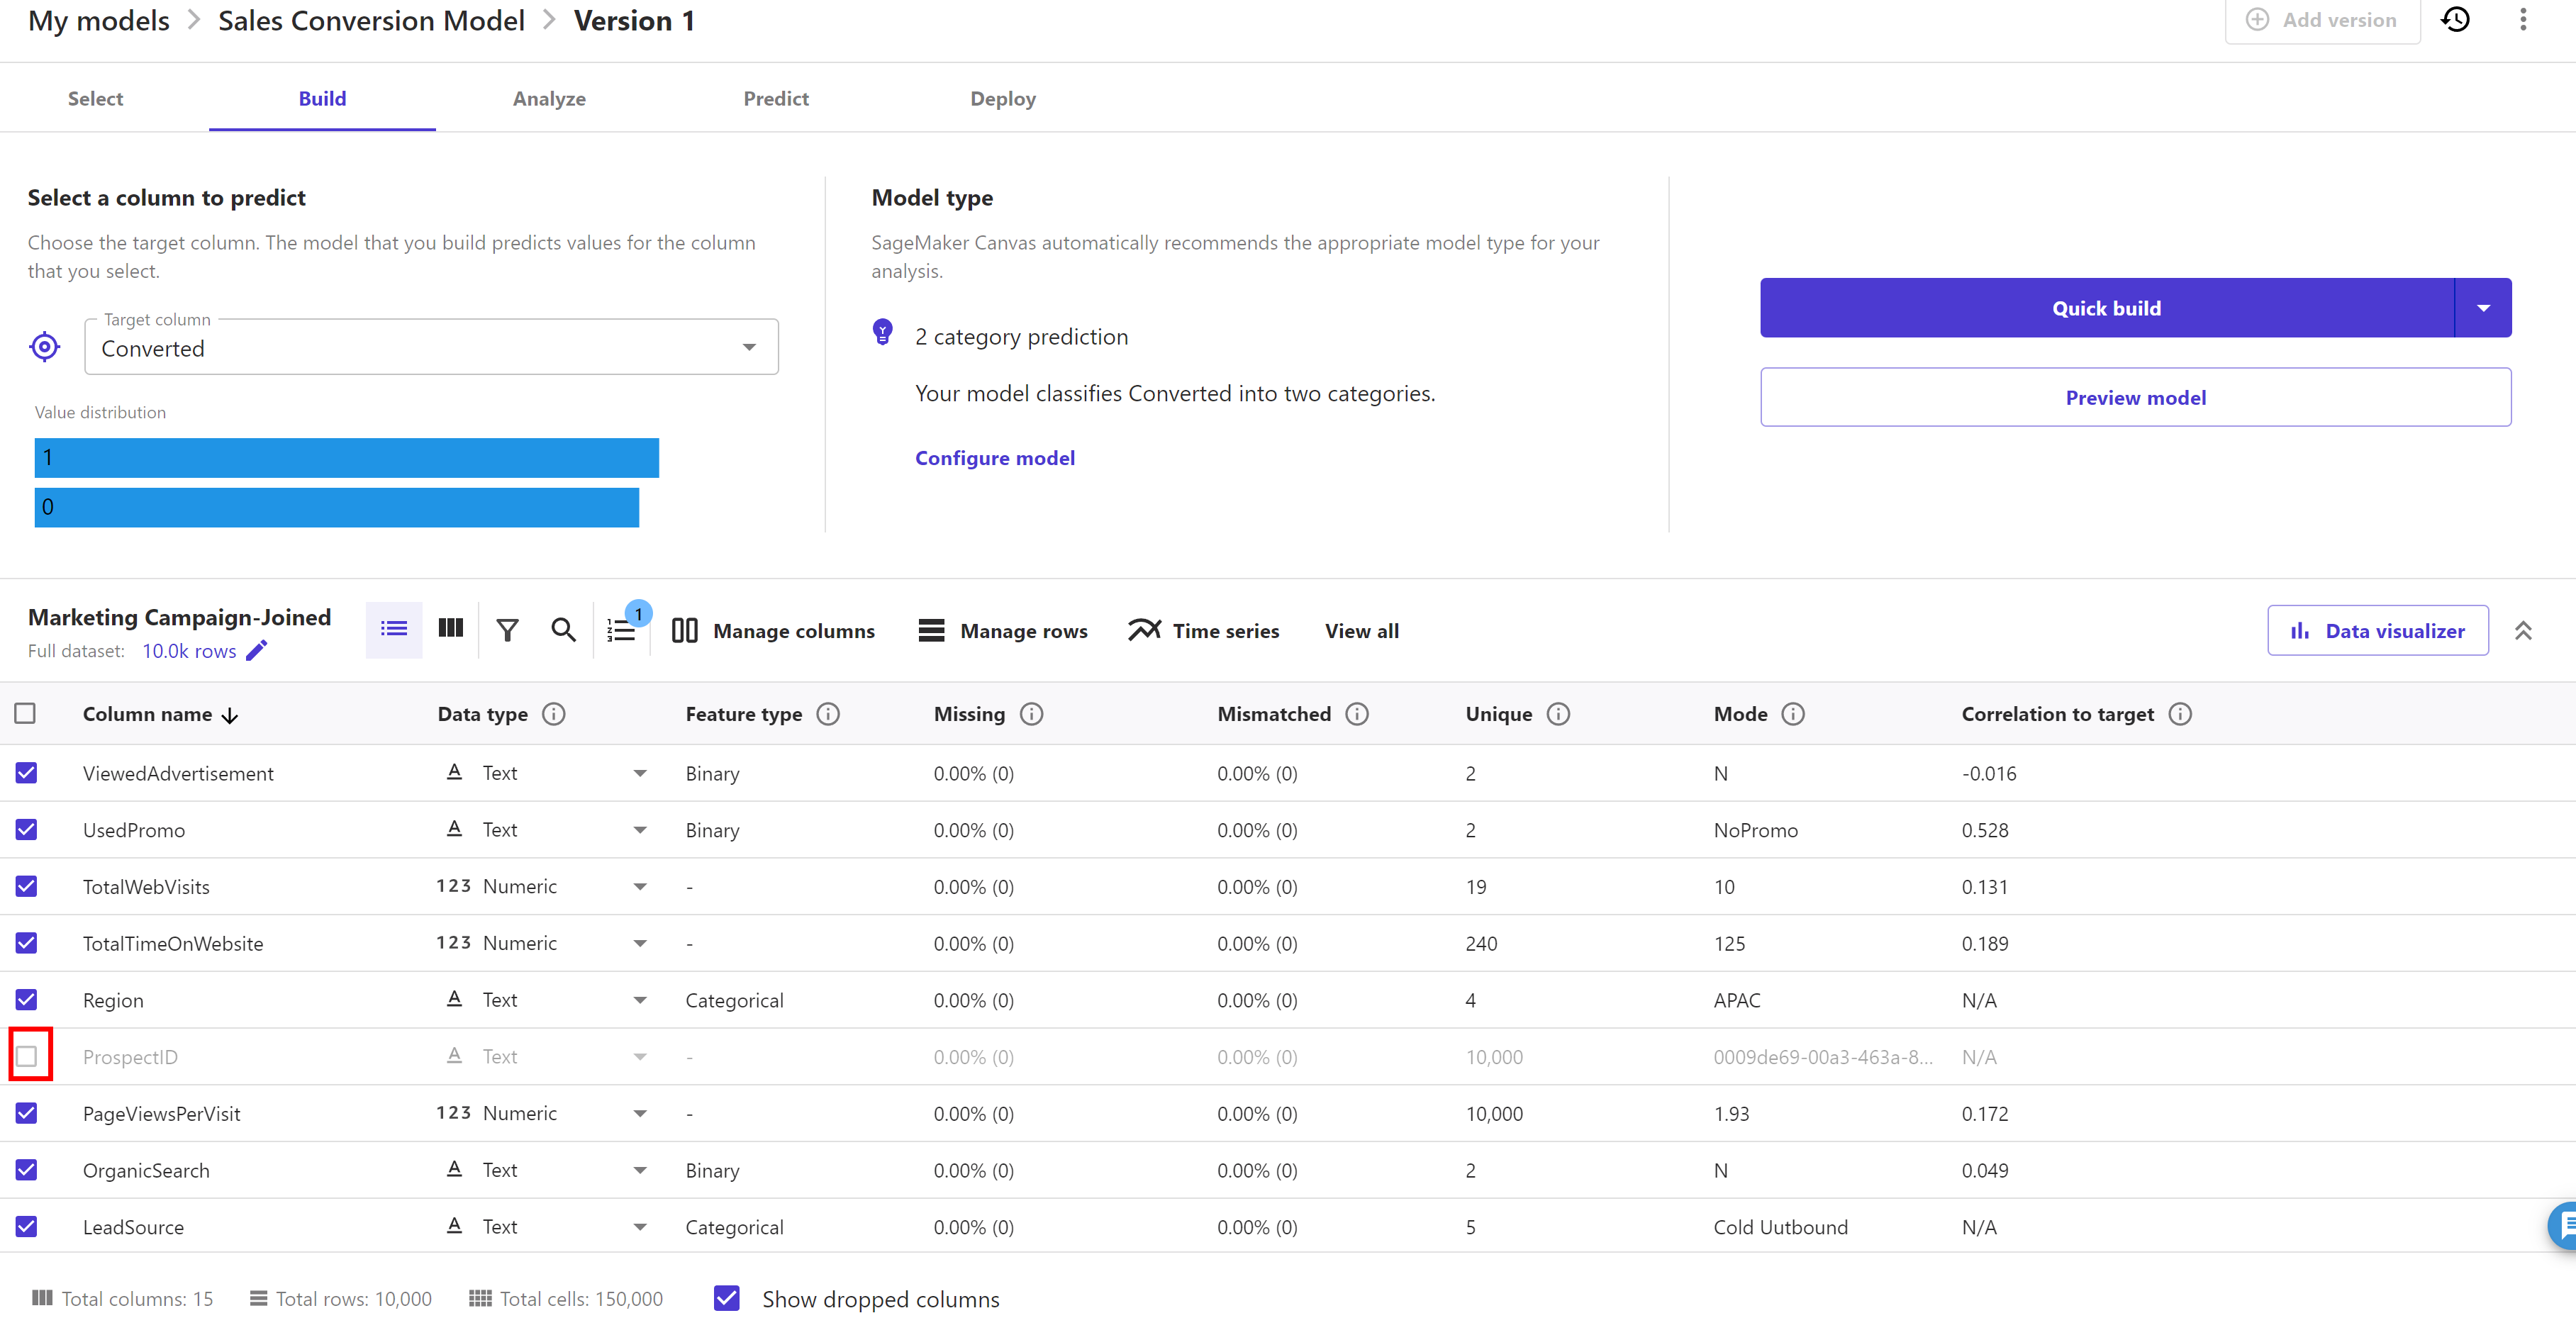Viewport: 2576px width, 1335px height.
Task: Click the value distribution bar for 1
Action: pyautogui.click(x=346, y=458)
